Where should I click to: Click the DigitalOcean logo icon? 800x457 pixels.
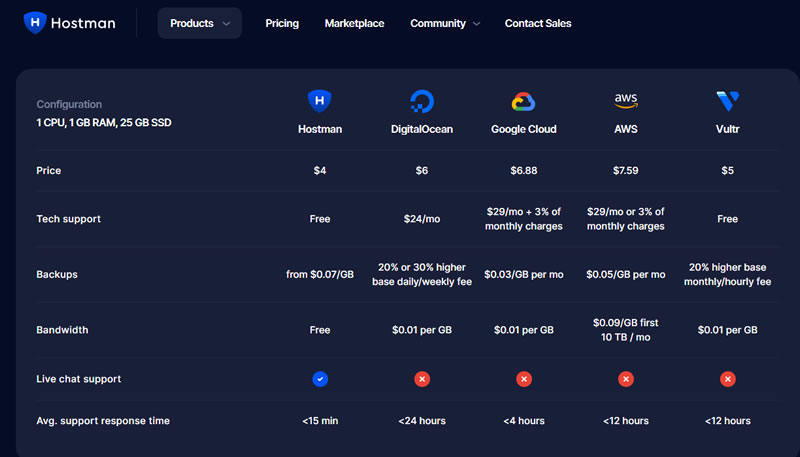coord(422,101)
